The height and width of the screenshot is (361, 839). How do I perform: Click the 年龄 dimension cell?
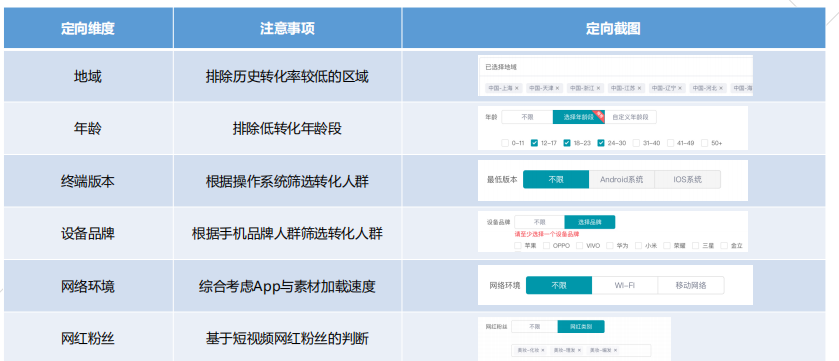pyautogui.click(x=88, y=129)
